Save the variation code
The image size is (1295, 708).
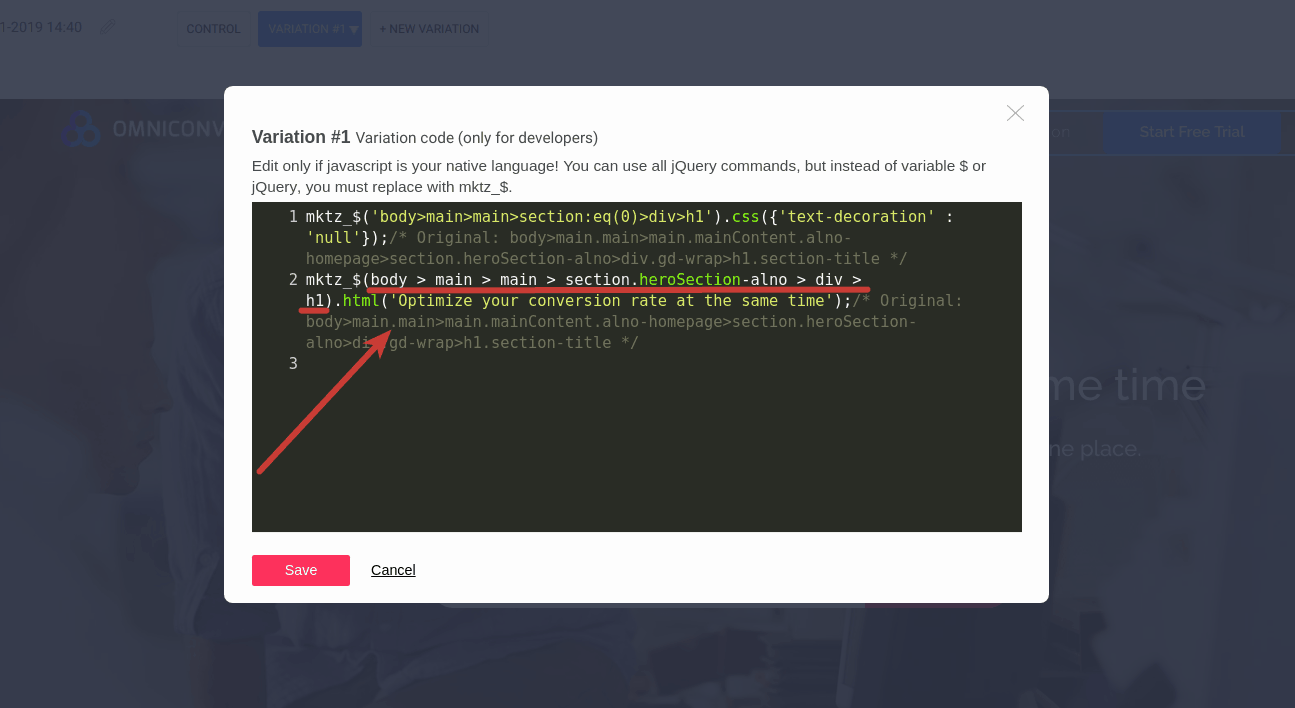(301, 570)
